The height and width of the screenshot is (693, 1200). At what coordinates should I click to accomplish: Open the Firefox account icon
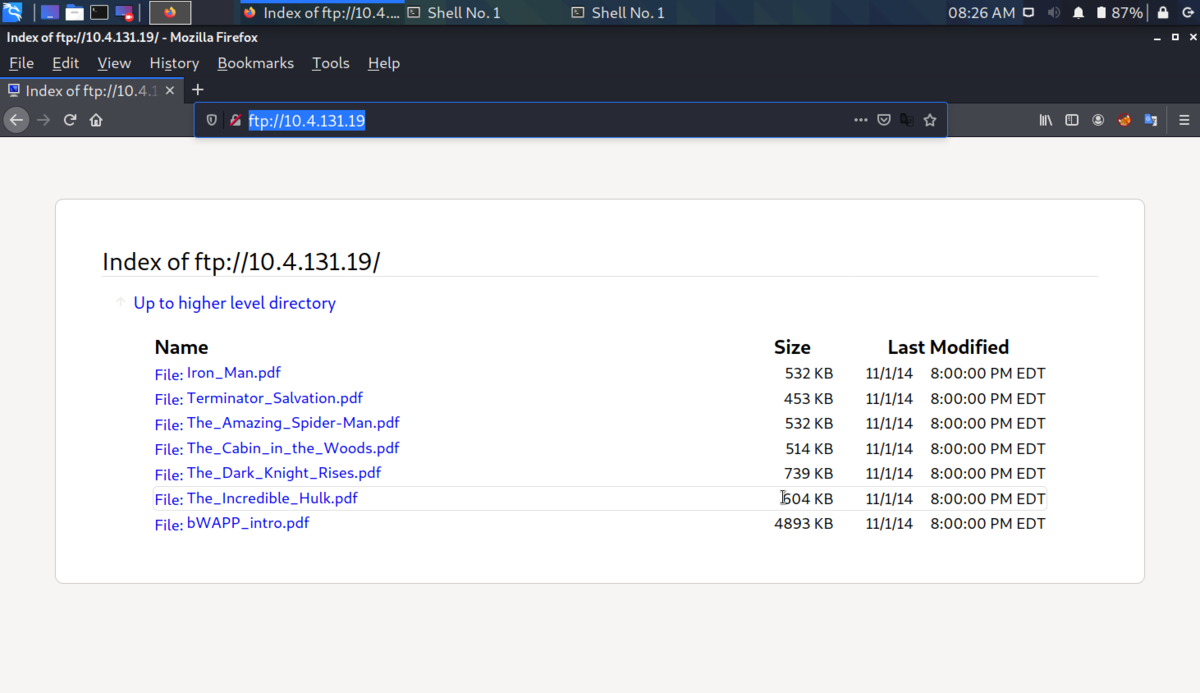[1098, 120]
